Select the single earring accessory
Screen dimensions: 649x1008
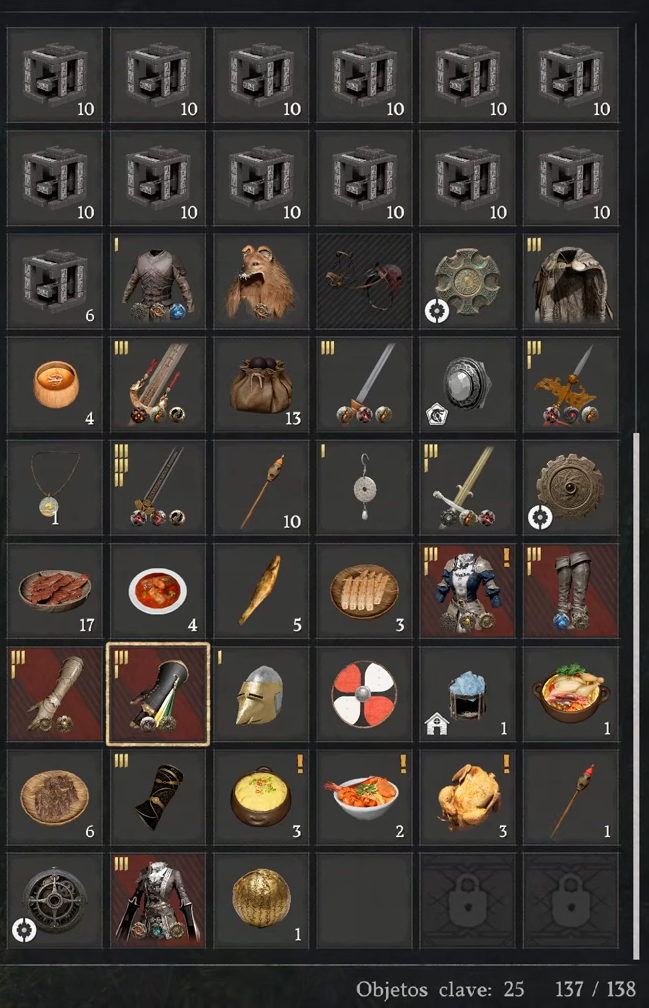(364, 487)
